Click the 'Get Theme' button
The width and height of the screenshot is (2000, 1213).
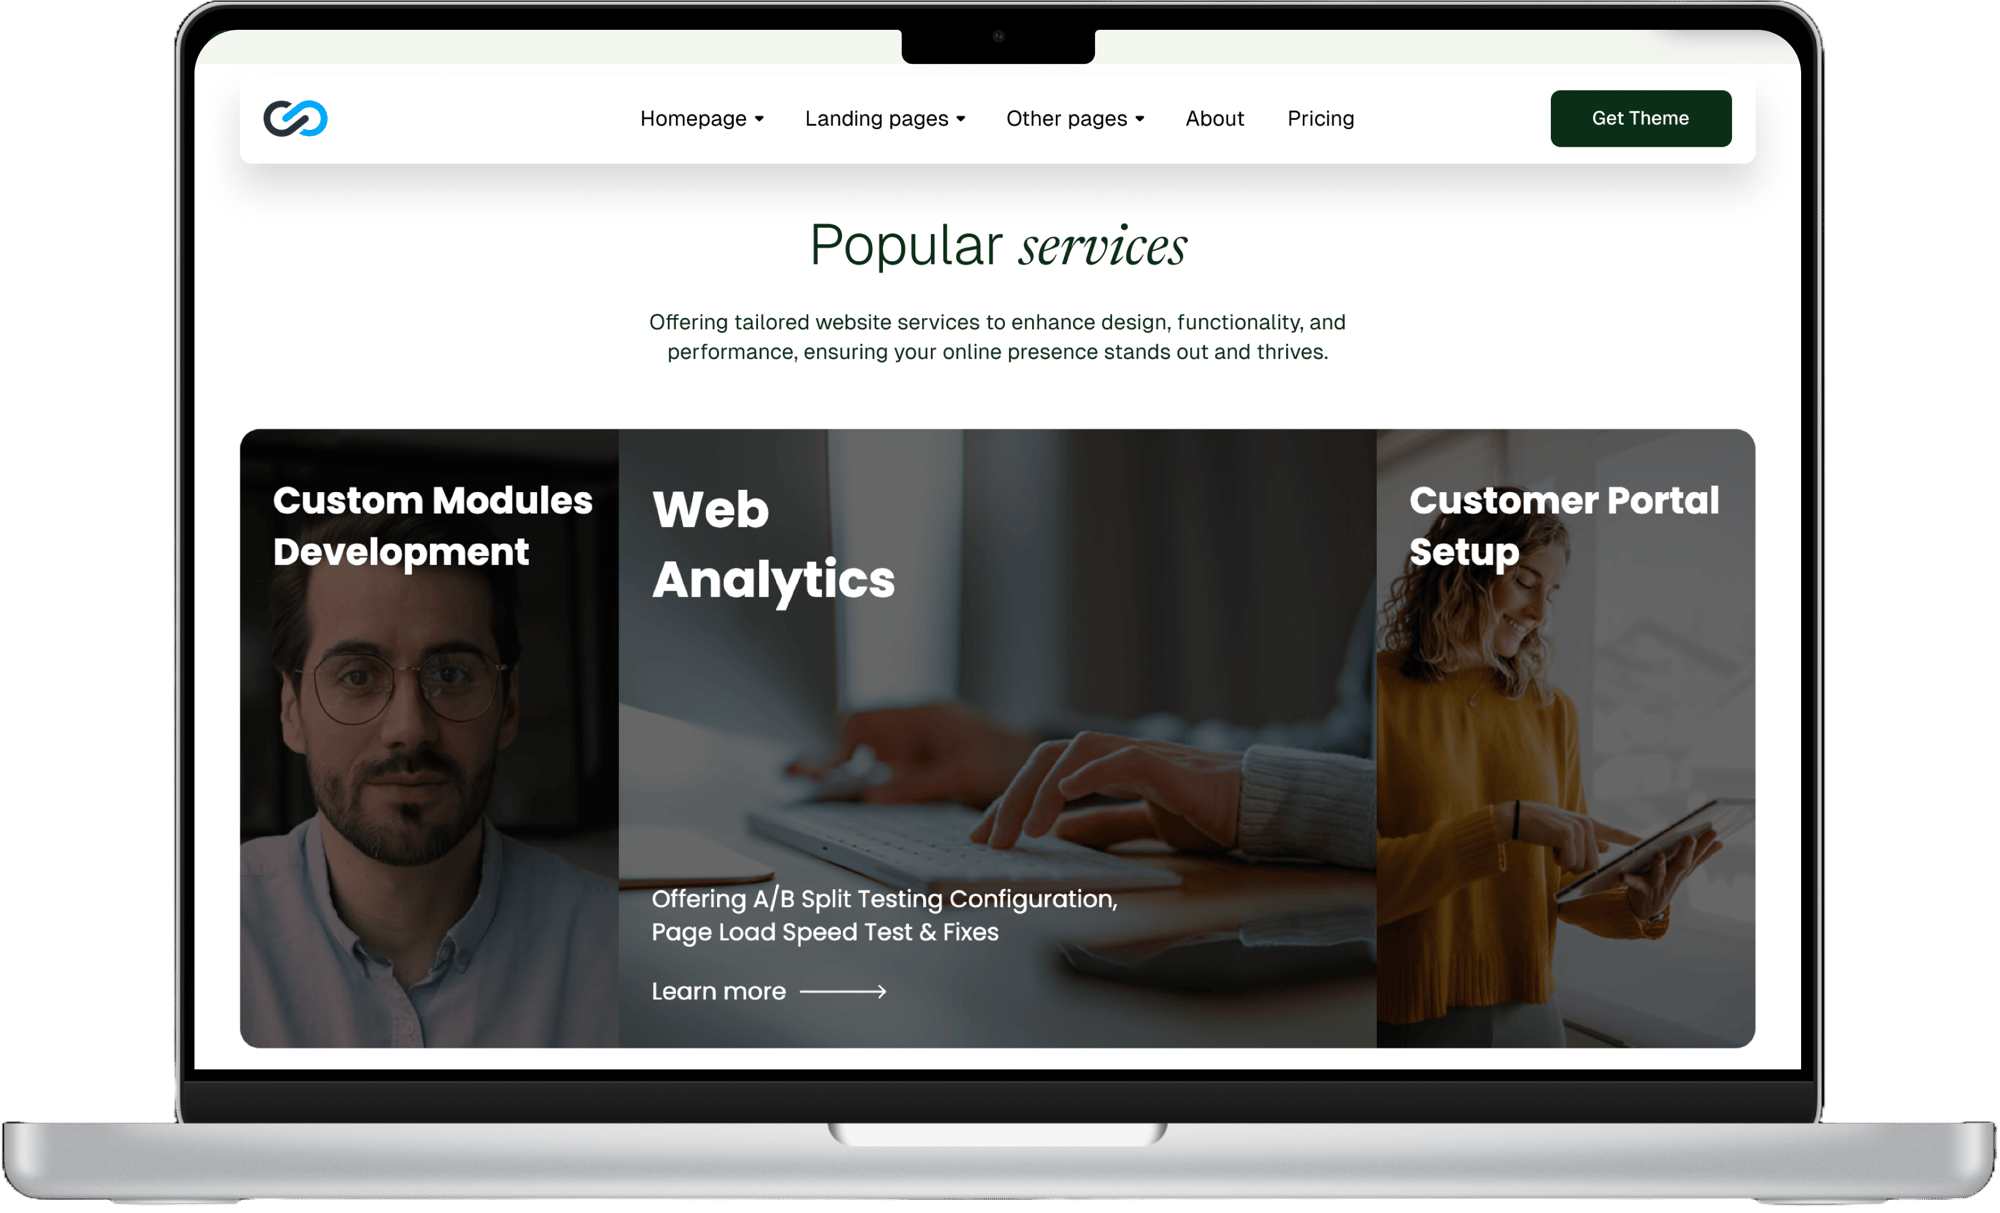[1641, 119]
